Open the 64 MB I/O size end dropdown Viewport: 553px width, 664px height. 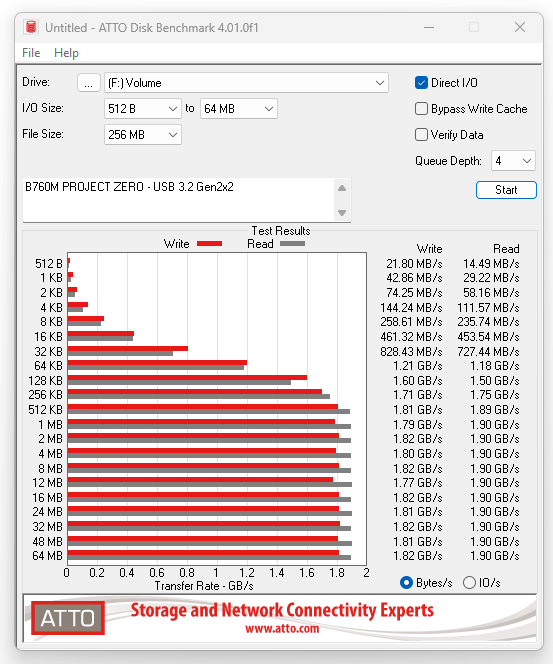tap(239, 109)
